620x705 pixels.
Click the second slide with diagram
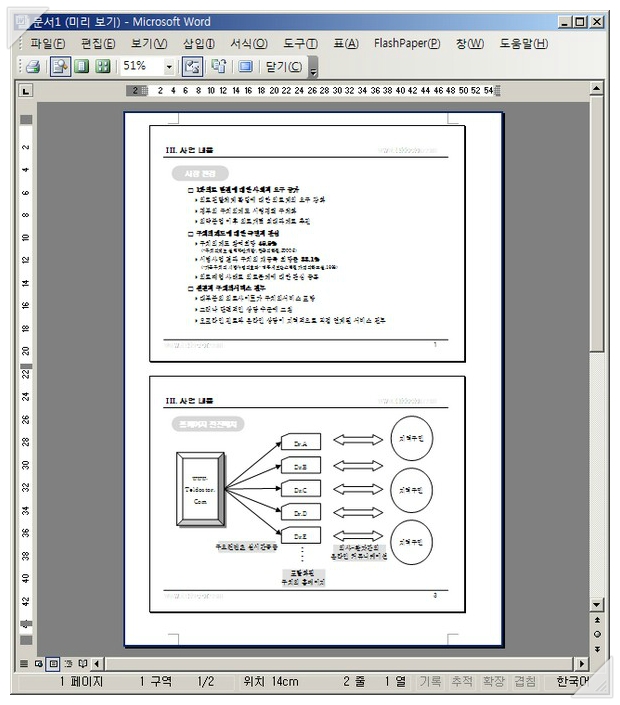tap(308, 495)
